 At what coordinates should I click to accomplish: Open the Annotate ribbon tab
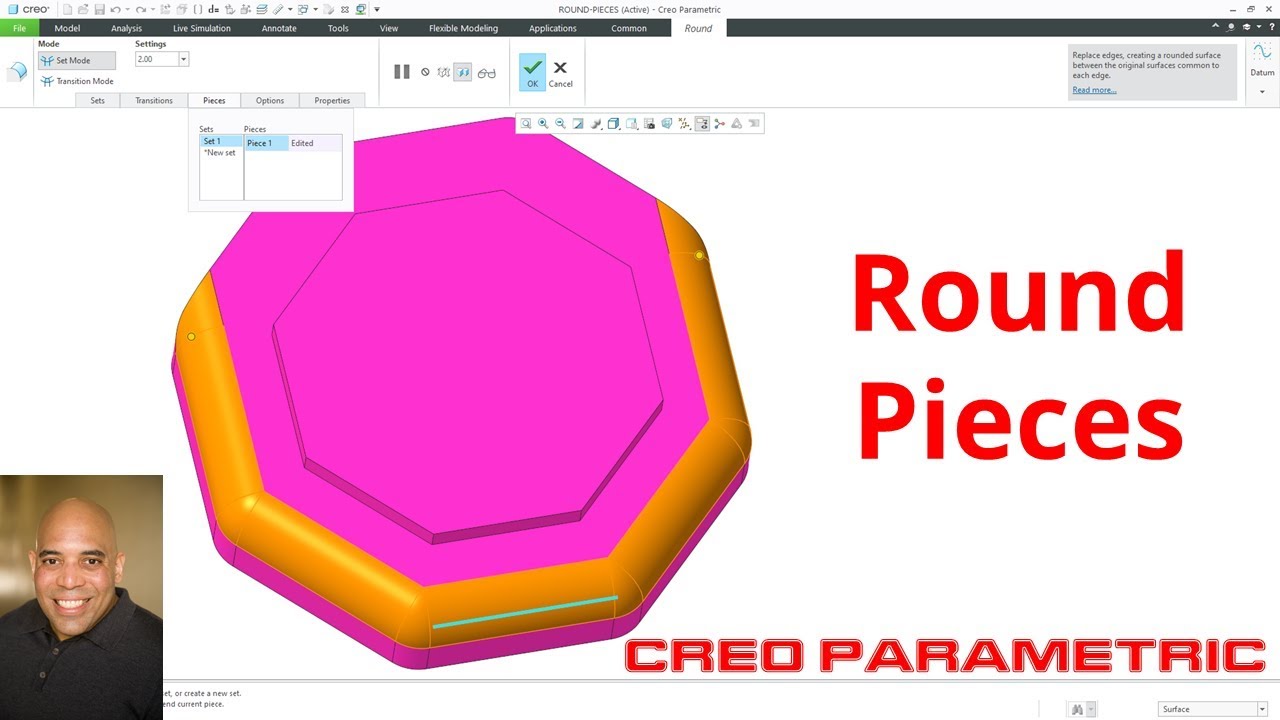point(279,28)
